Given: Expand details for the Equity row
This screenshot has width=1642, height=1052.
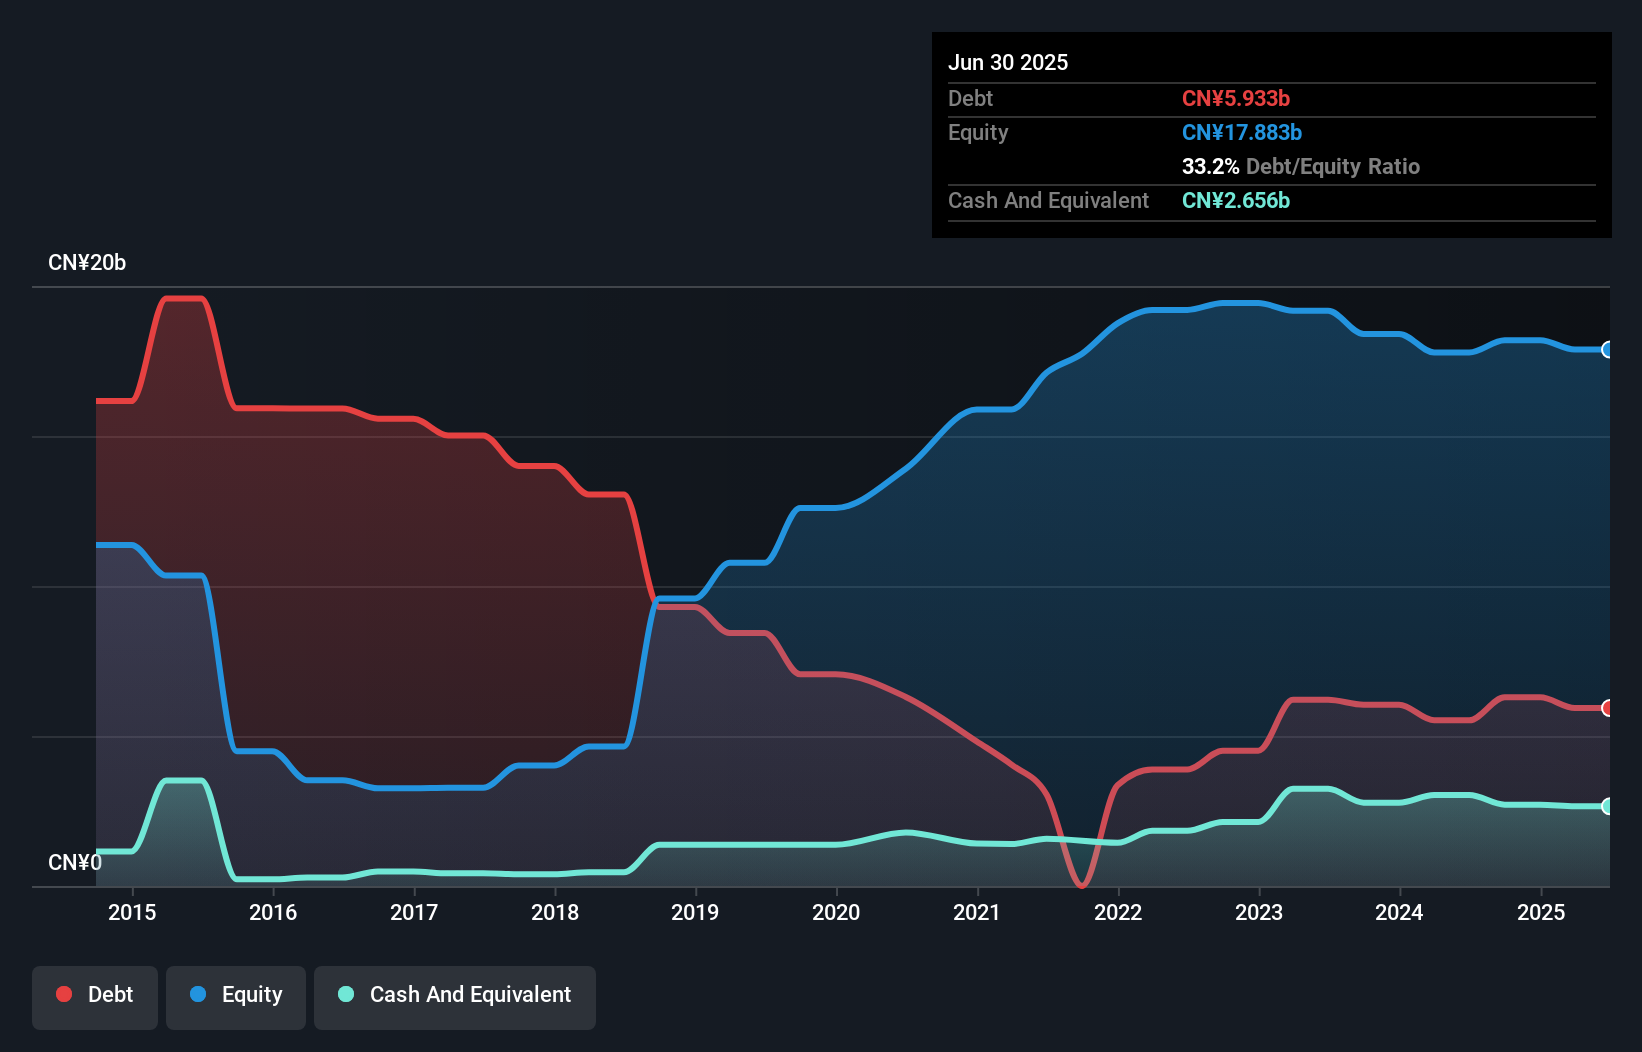Looking at the screenshot, I should pyautogui.click(x=978, y=132).
